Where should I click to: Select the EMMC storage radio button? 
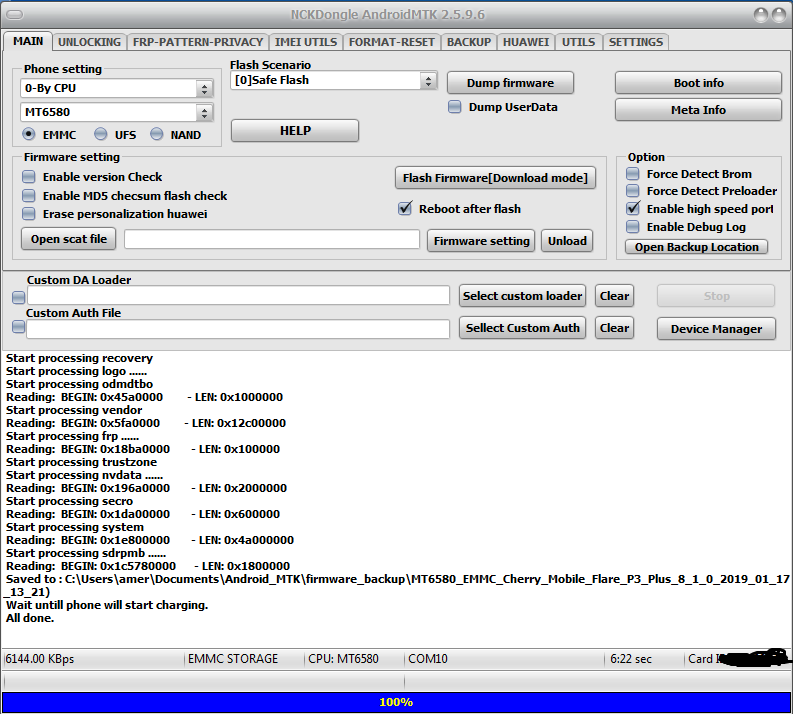(29, 135)
